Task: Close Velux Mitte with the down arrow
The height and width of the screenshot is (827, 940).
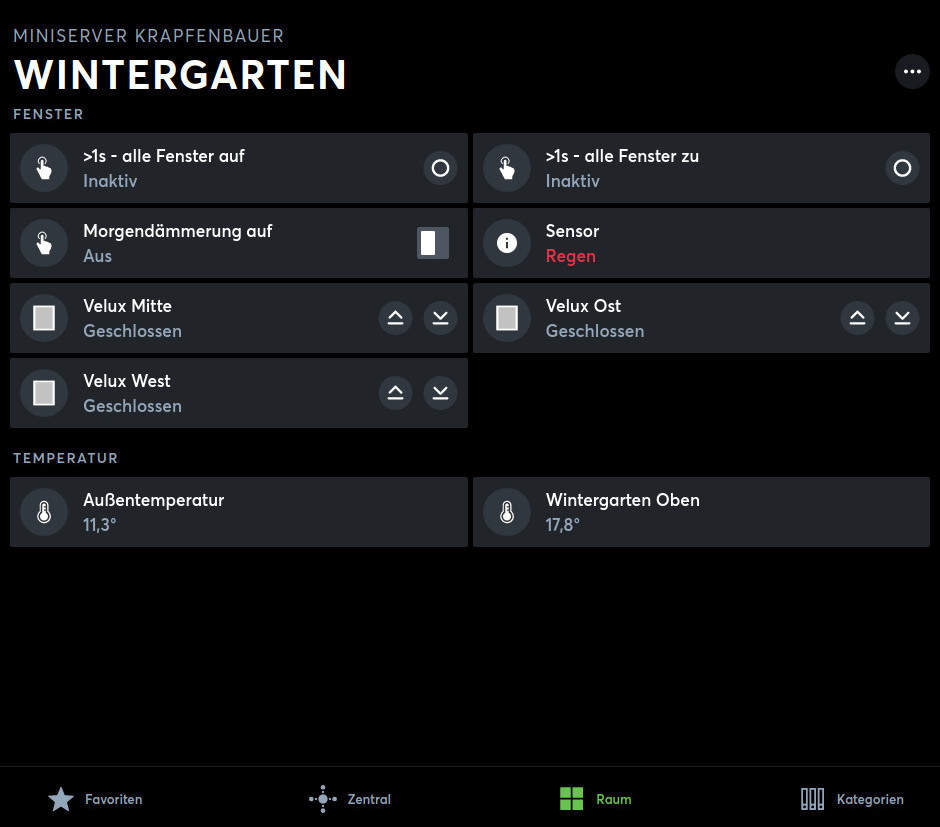Action: (x=440, y=318)
